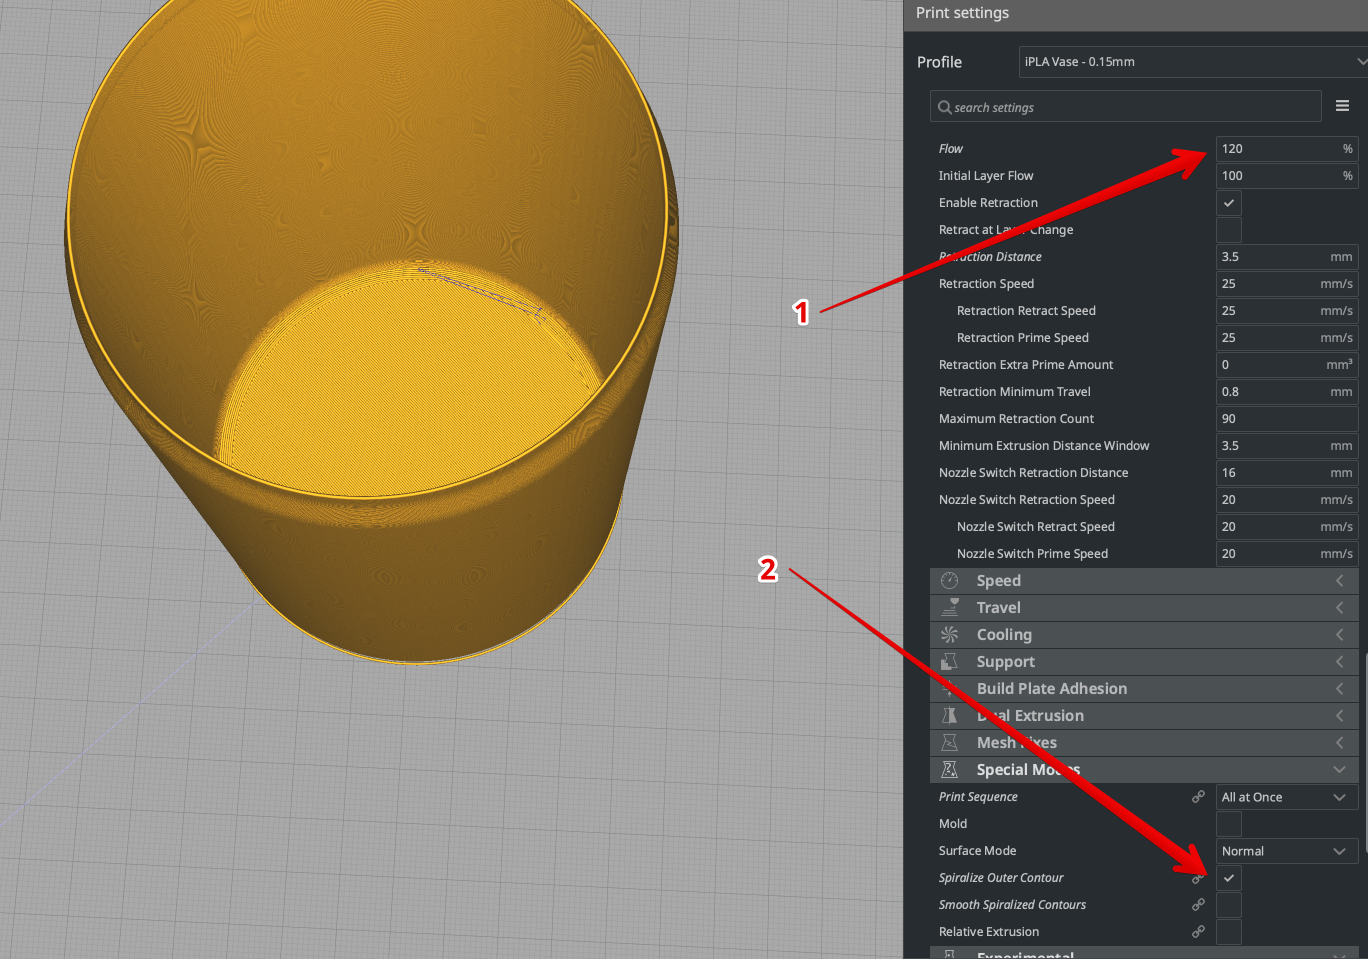This screenshot has height=959, width=1368.
Task: Open the Print Sequence dropdown
Action: click(x=1286, y=796)
